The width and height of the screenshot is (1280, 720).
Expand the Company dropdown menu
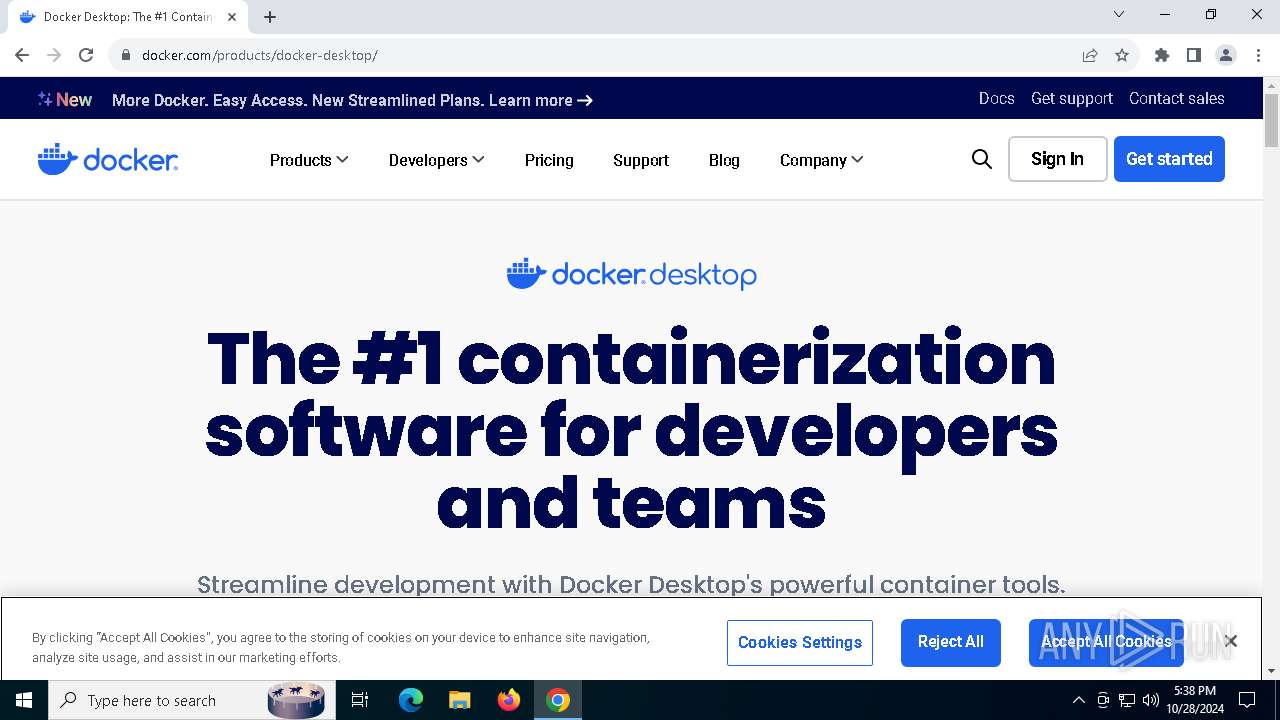tap(821, 160)
